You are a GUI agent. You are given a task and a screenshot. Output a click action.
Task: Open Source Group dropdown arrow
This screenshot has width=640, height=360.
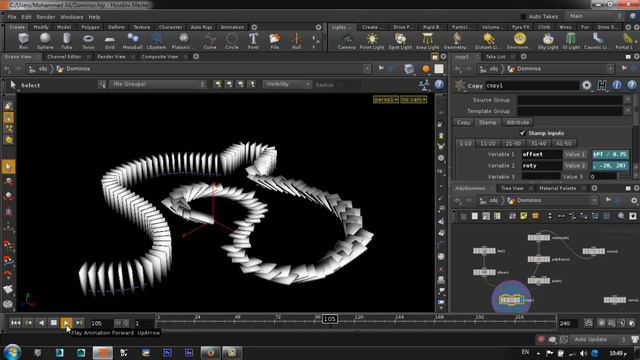[628, 100]
